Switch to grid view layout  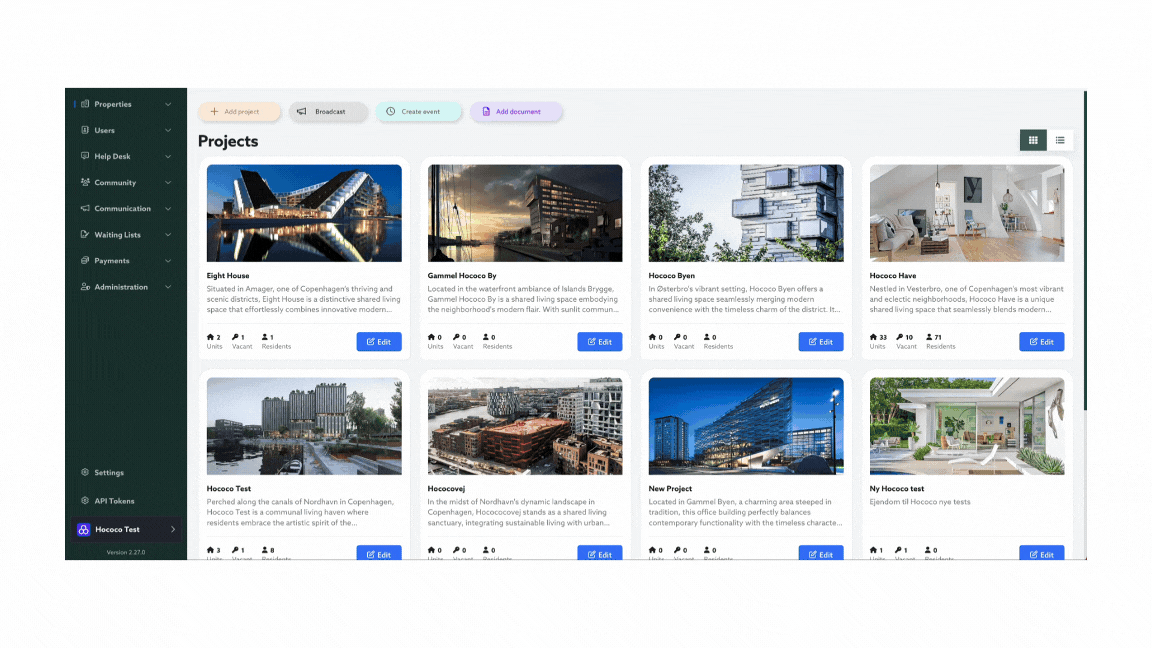(1033, 140)
